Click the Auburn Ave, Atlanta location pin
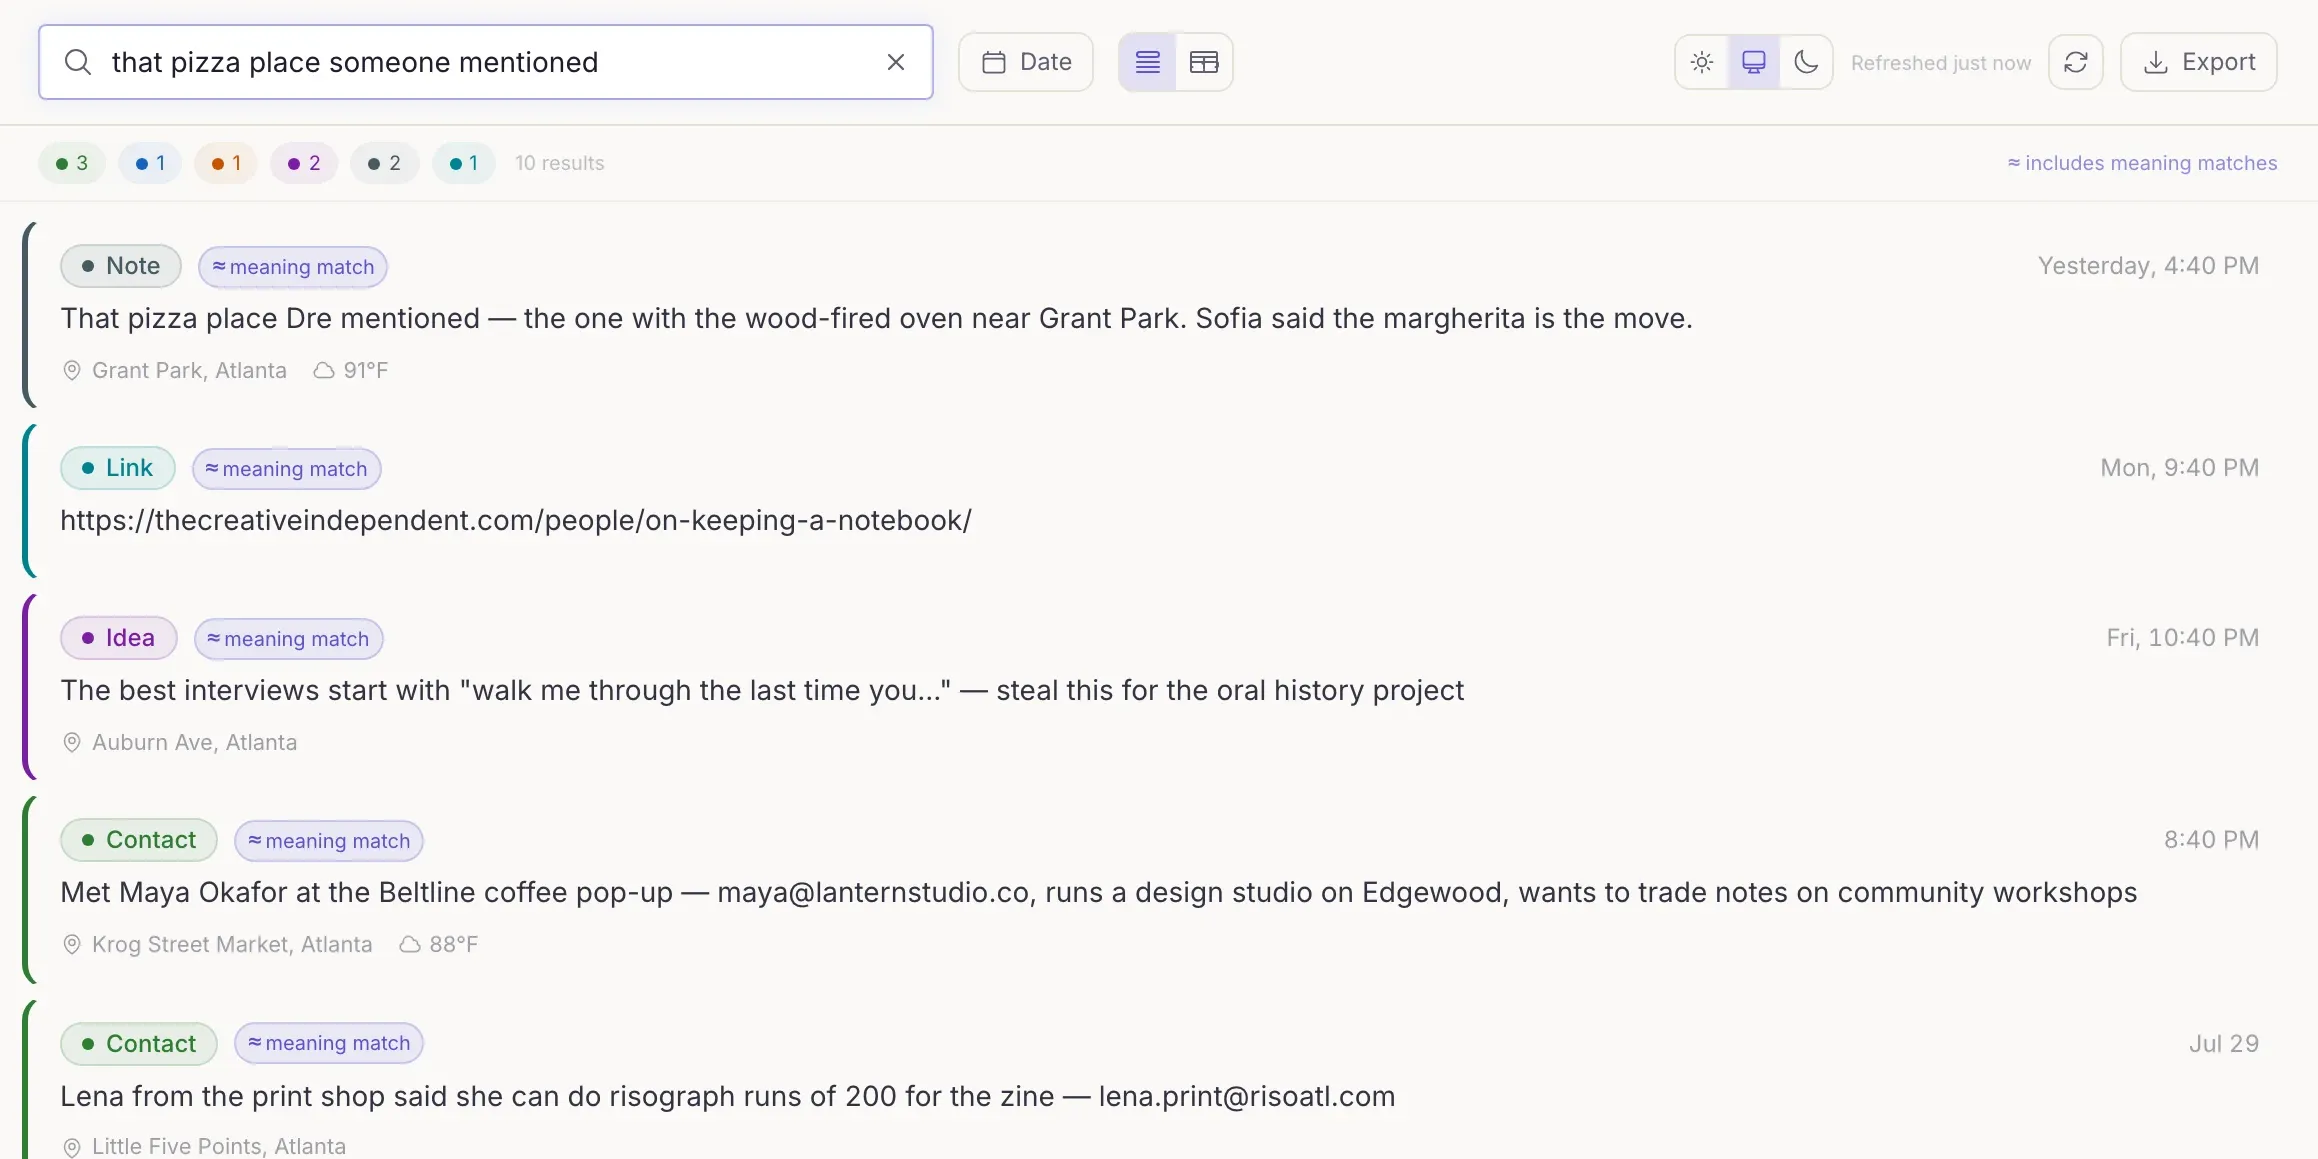Image resolution: width=2318 pixels, height=1159 pixels. tap(72, 743)
